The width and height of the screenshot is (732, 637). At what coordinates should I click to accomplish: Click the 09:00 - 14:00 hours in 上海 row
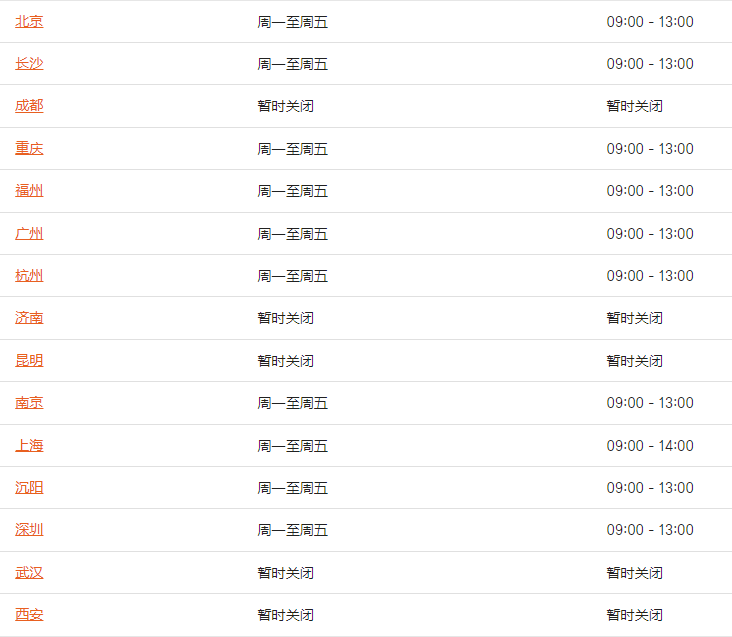(650, 446)
